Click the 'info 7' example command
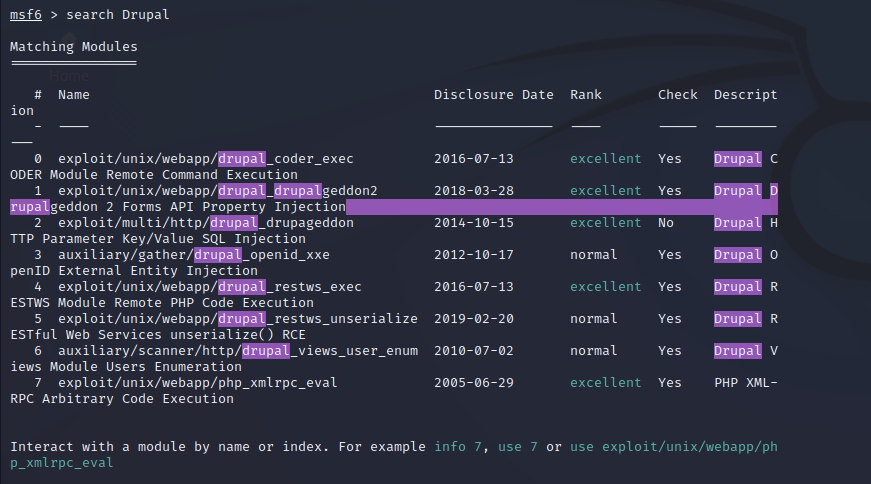 pos(458,447)
